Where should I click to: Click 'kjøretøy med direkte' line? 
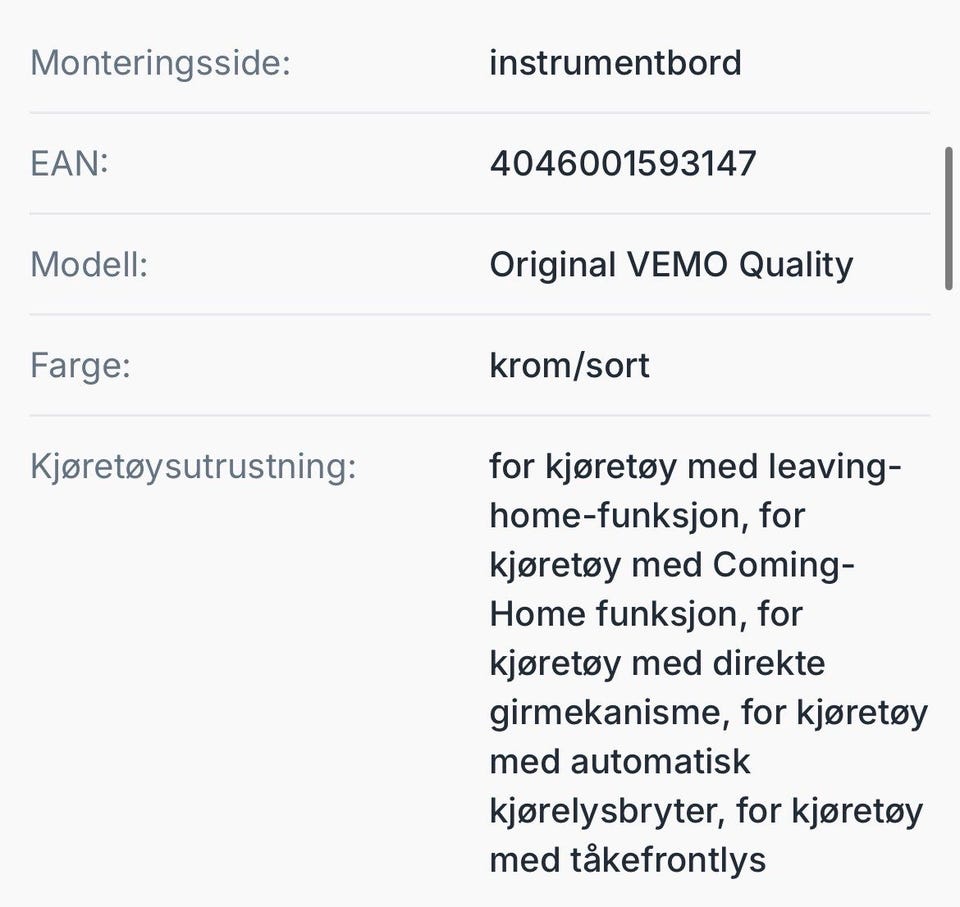point(658,663)
